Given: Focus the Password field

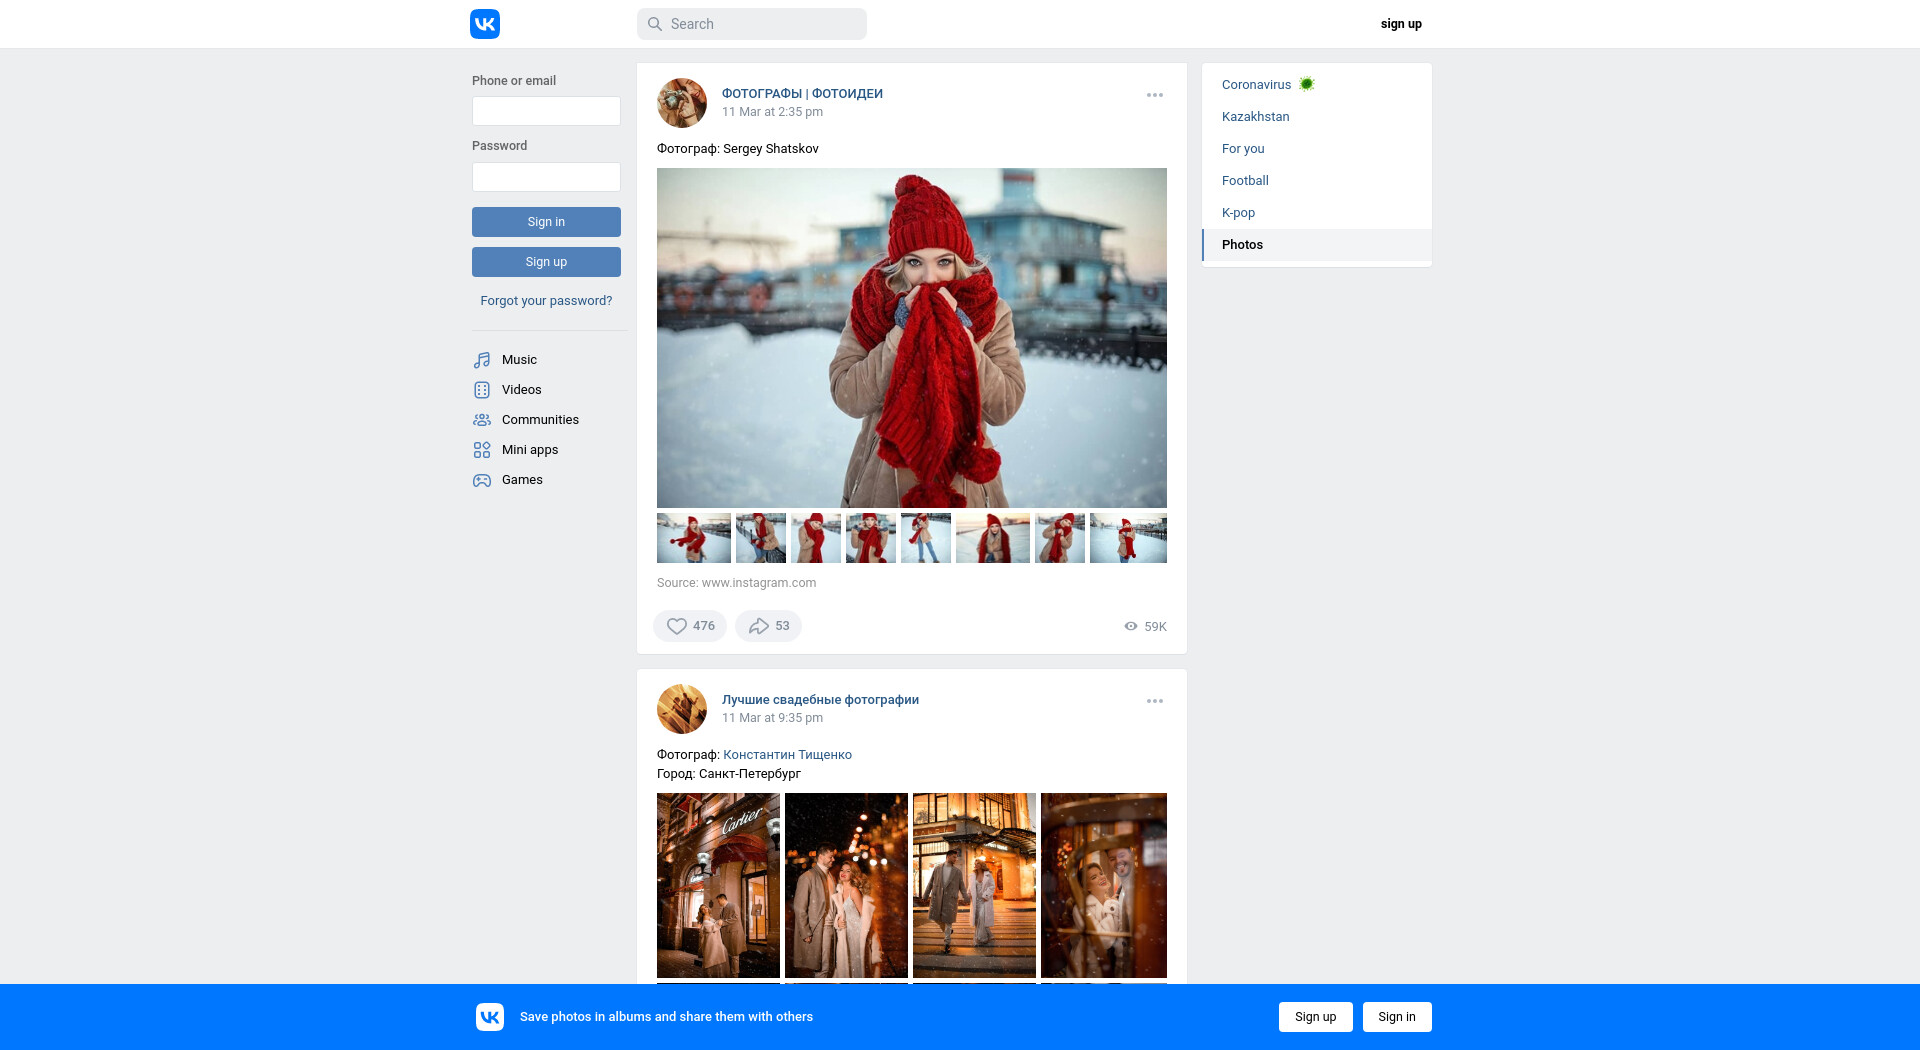Looking at the screenshot, I should click(x=546, y=177).
